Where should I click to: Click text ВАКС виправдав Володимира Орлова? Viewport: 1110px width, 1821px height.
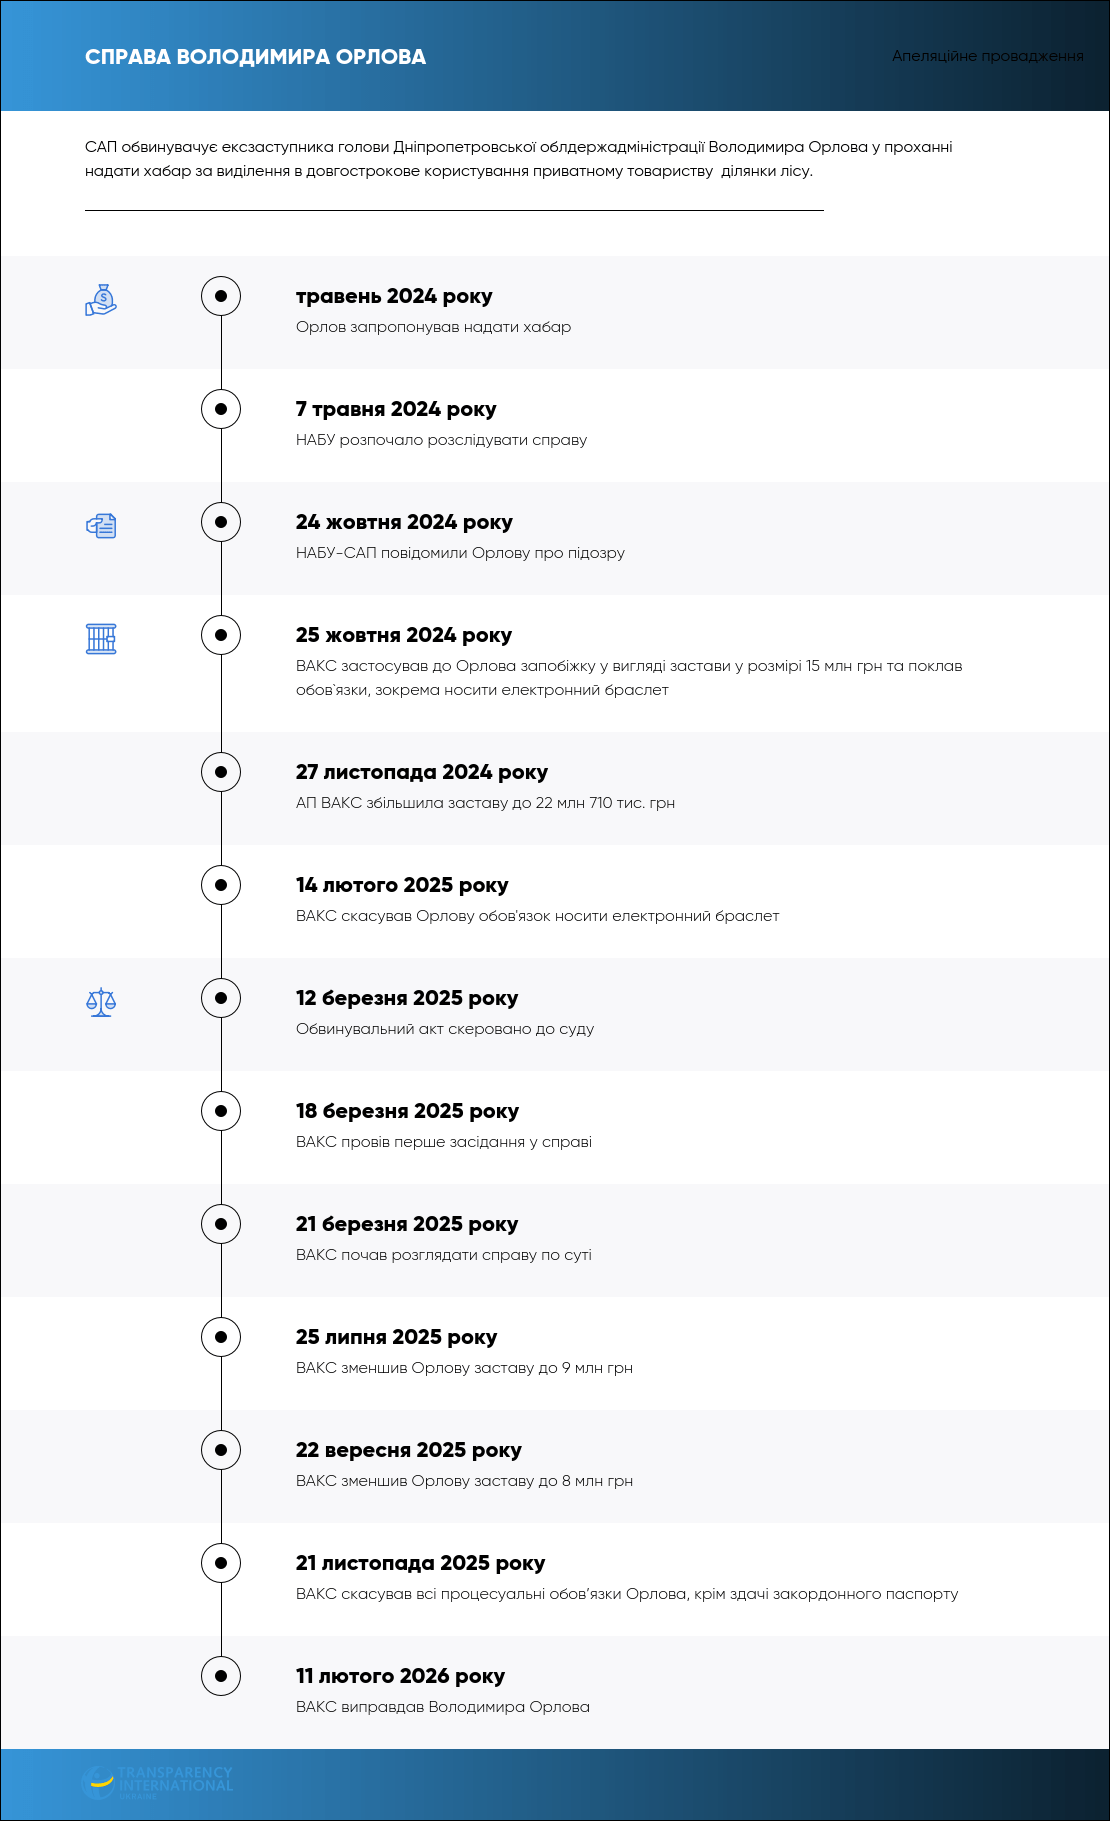click(443, 1707)
